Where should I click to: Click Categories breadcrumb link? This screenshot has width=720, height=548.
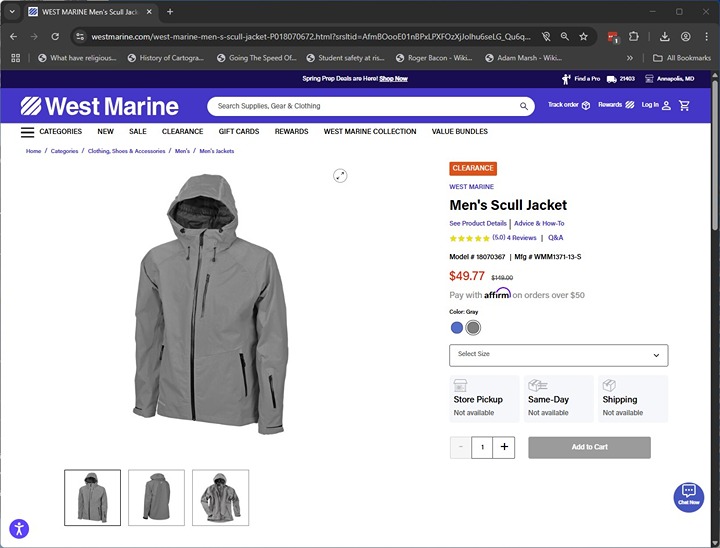coord(64,151)
